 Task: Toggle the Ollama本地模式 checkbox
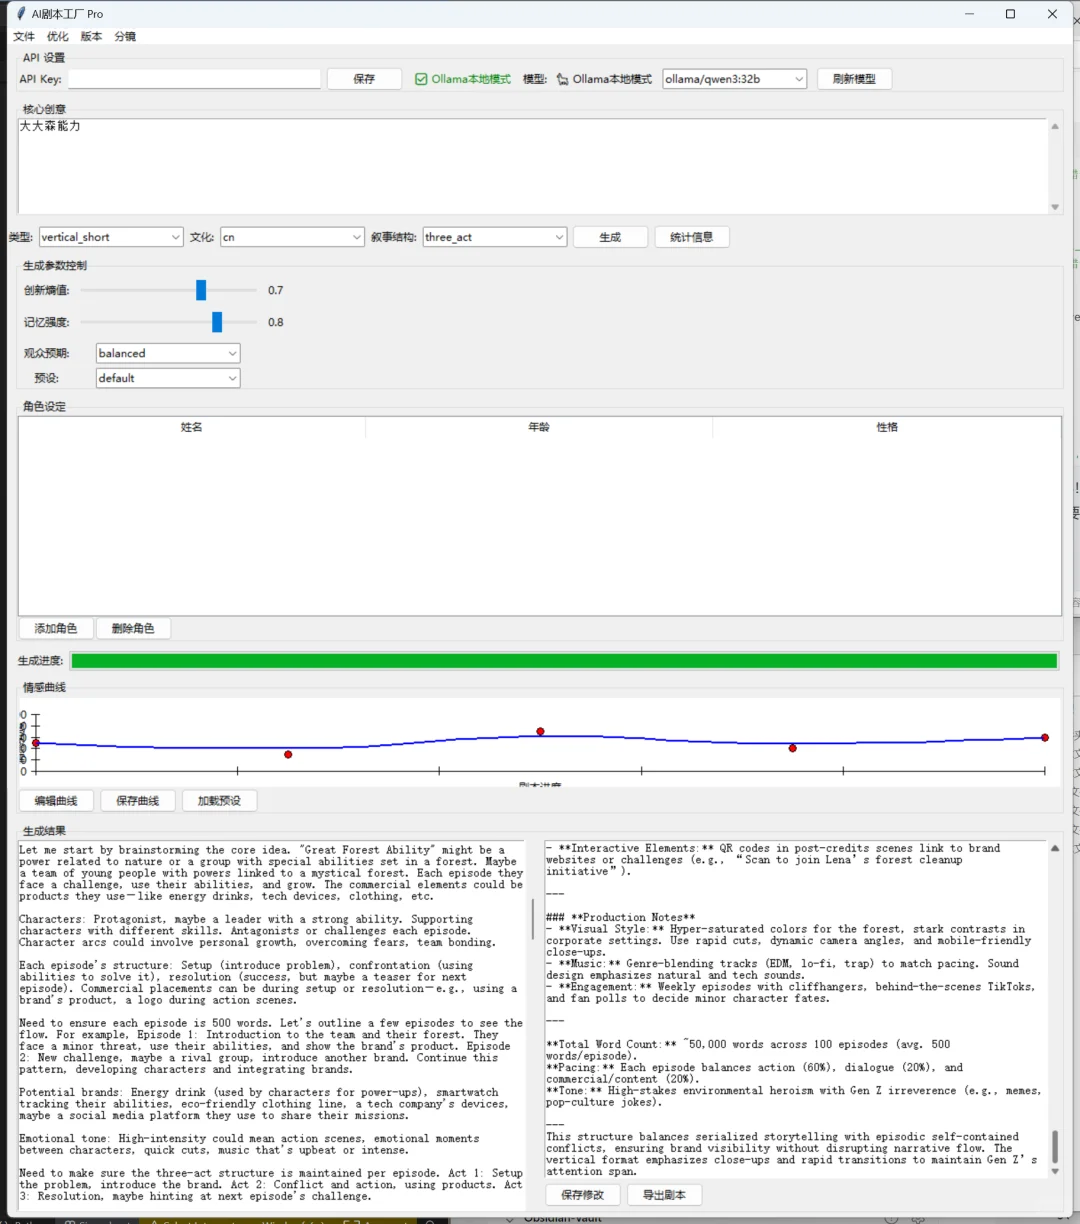pyautogui.click(x=421, y=79)
